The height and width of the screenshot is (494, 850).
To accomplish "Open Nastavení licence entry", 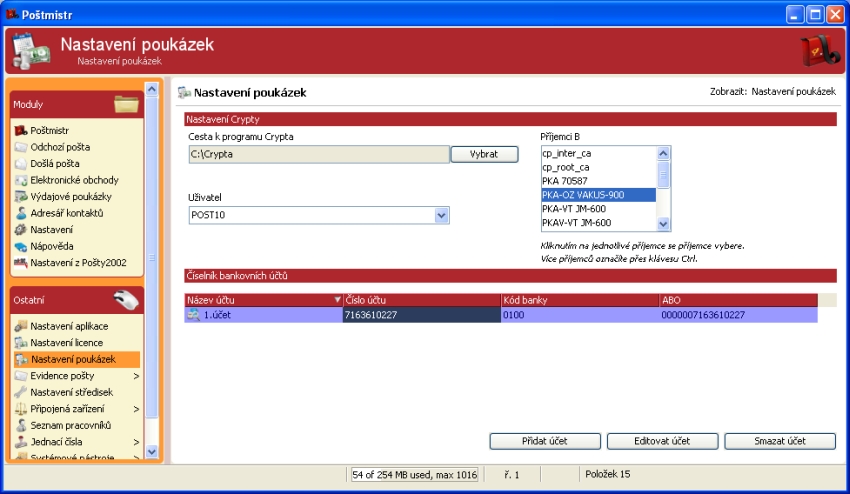I will pos(66,342).
